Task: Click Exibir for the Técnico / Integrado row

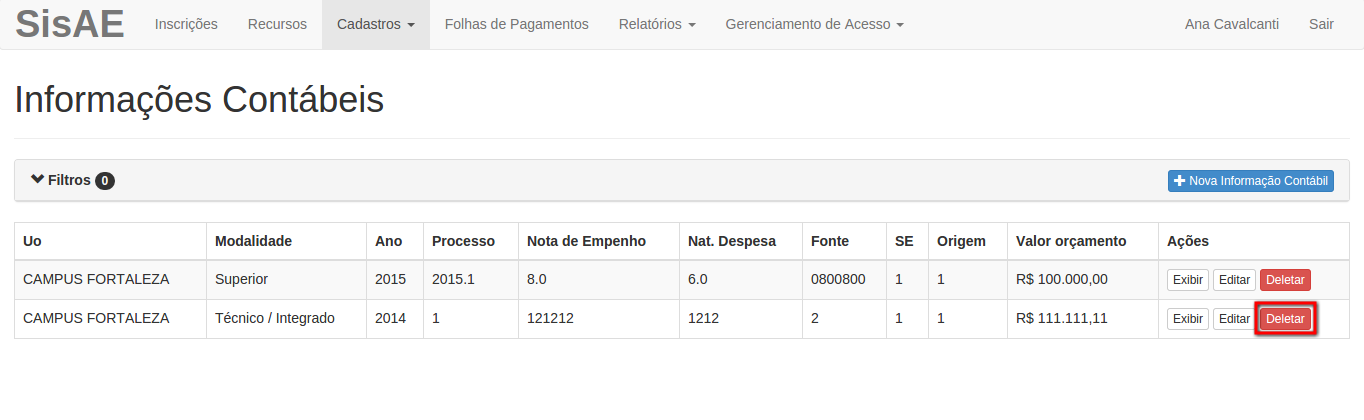Action: click(1188, 319)
